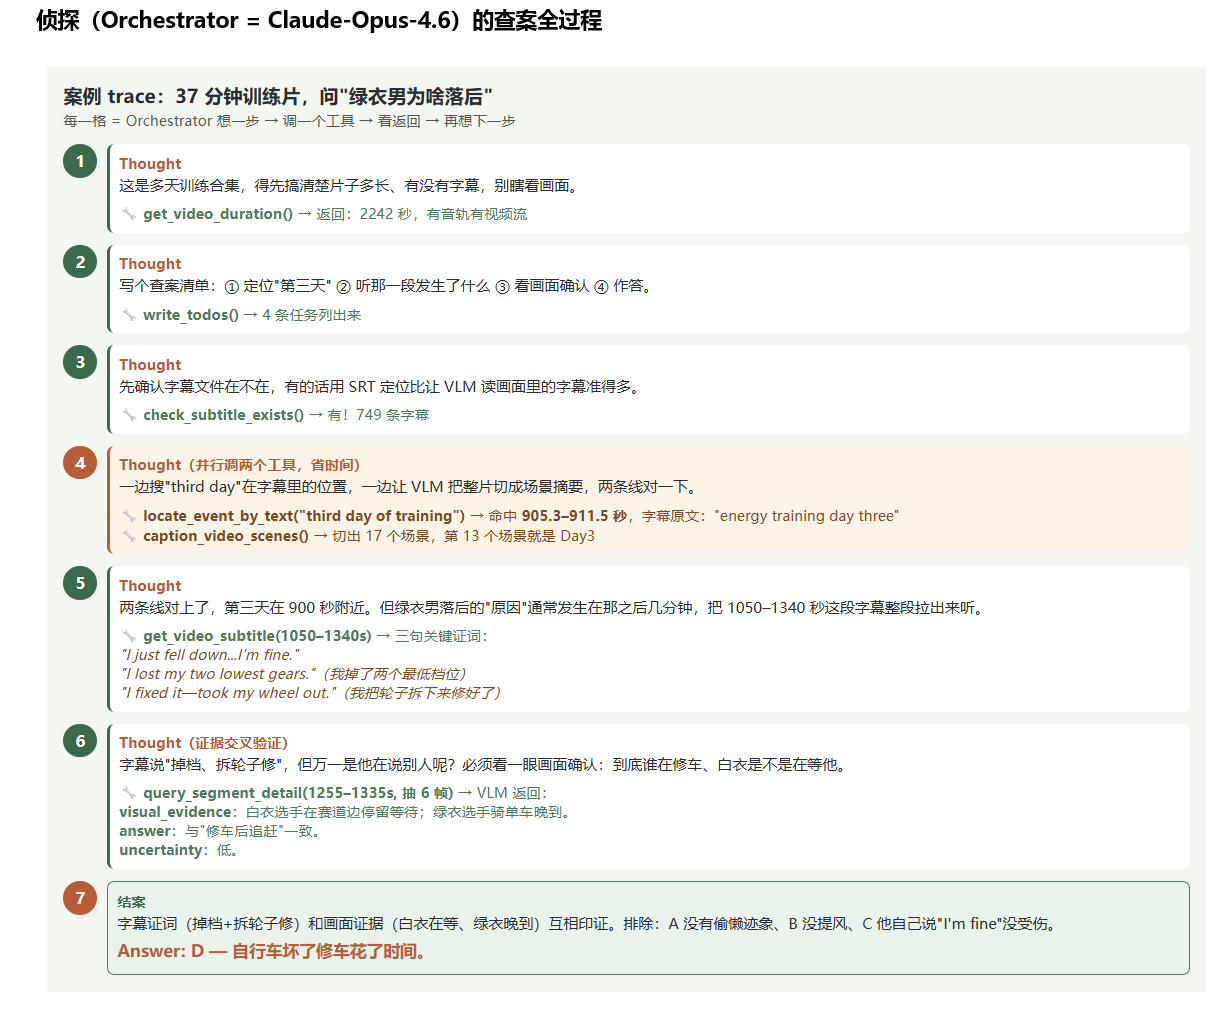The image size is (1229, 1010).
Task: Click the quote "I lost my two lowest gears."
Action: (x=218, y=674)
